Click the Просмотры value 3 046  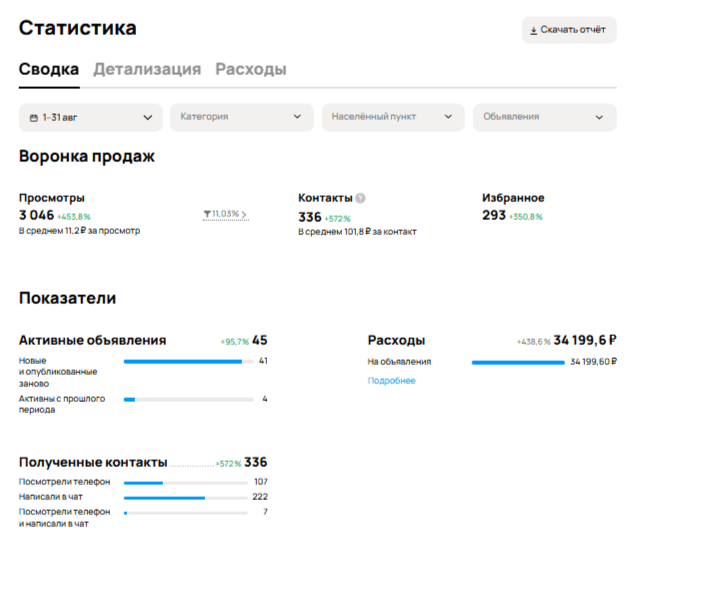pyautogui.click(x=36, y=215)
